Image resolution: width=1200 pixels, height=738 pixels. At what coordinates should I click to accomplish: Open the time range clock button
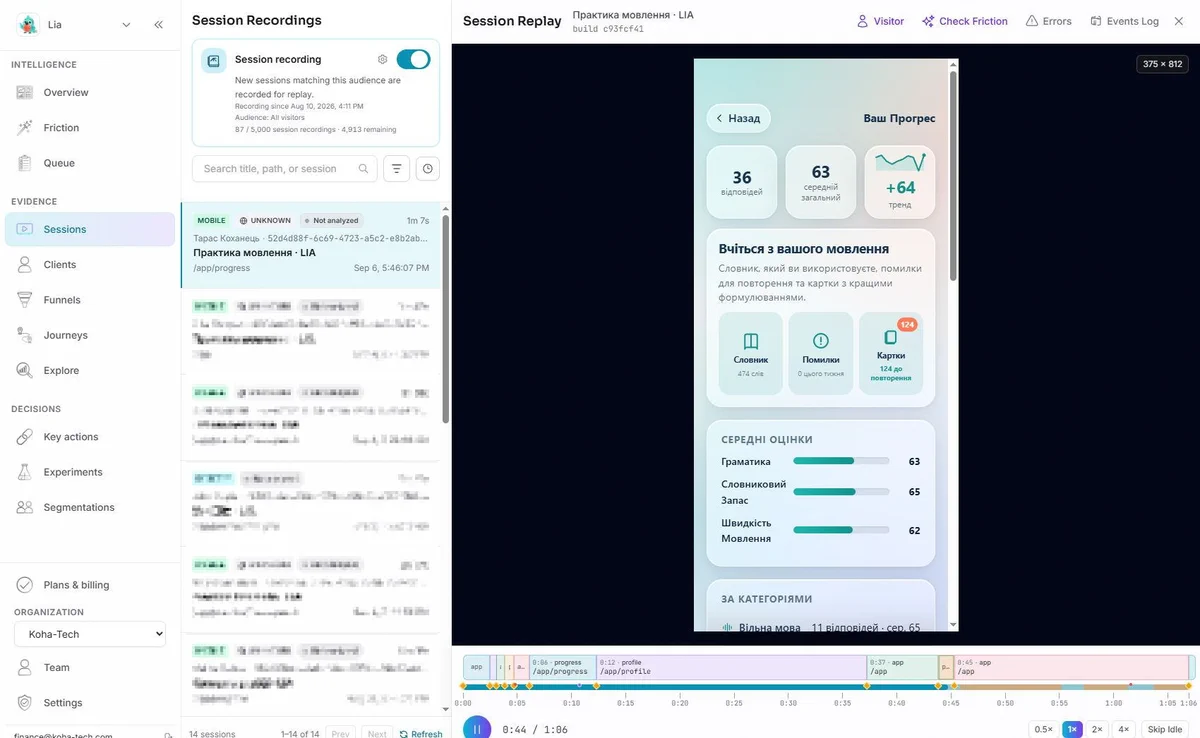point(428,169)
